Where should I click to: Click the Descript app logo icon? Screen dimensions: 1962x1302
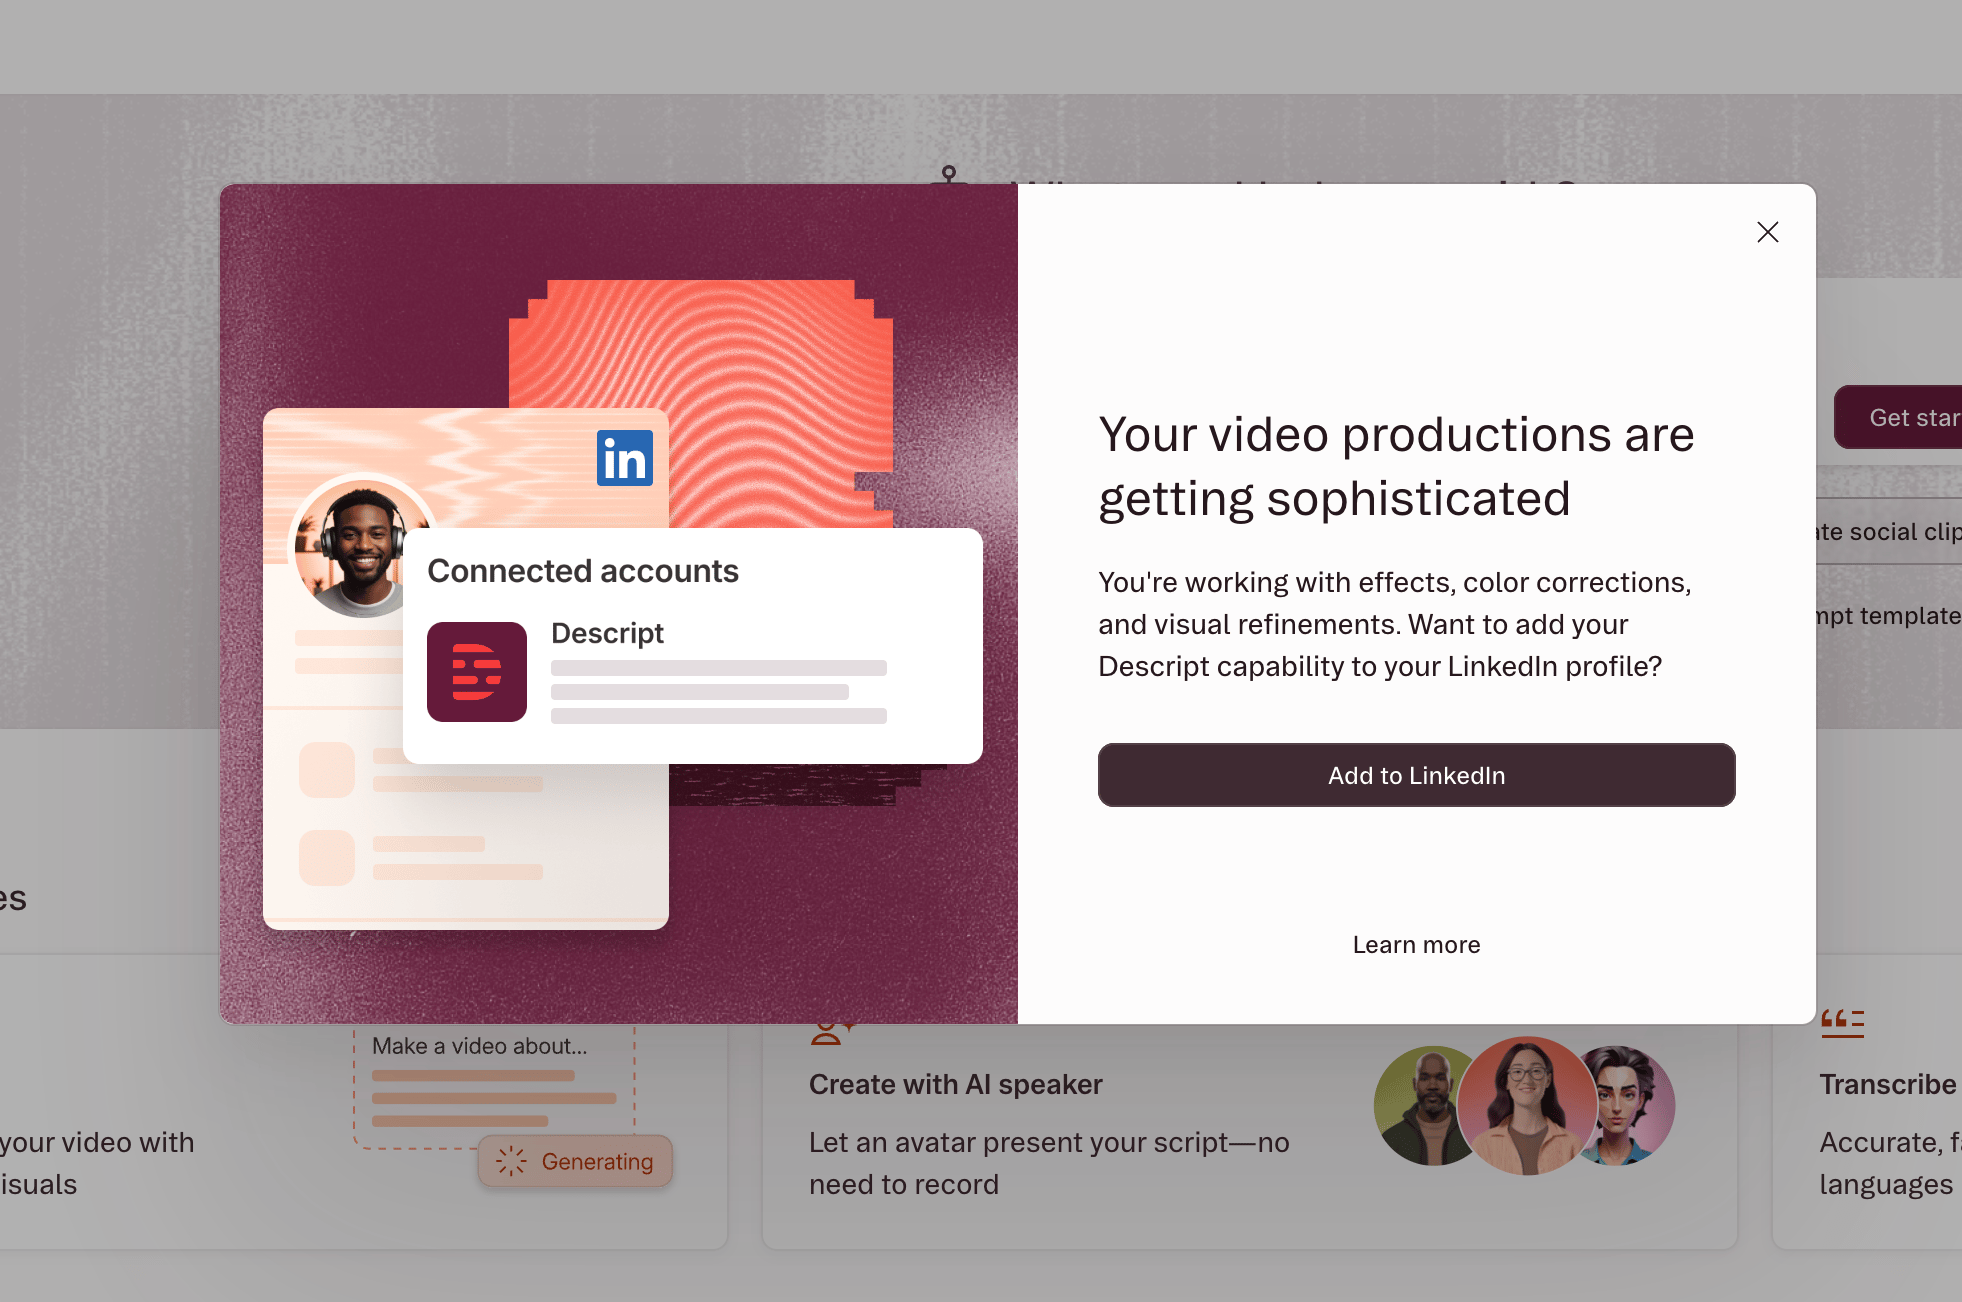pos(477,672)
